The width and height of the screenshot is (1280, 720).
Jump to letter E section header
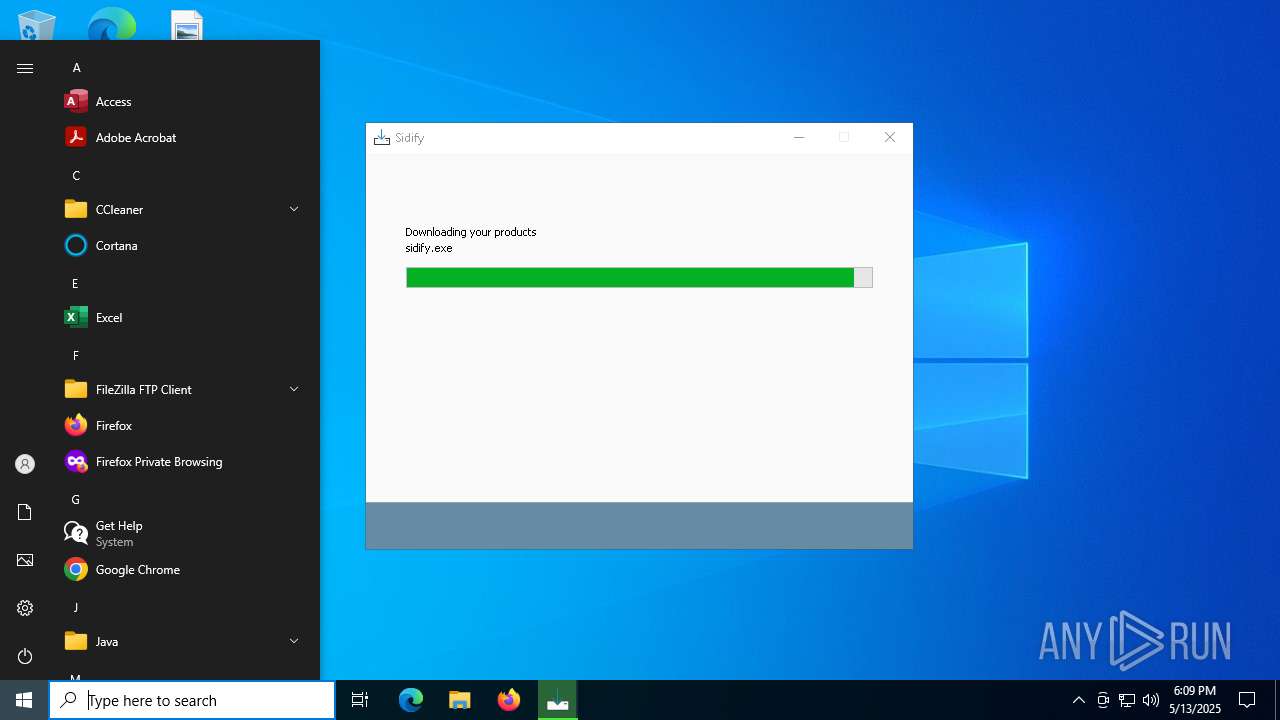[x=75, y=284]
